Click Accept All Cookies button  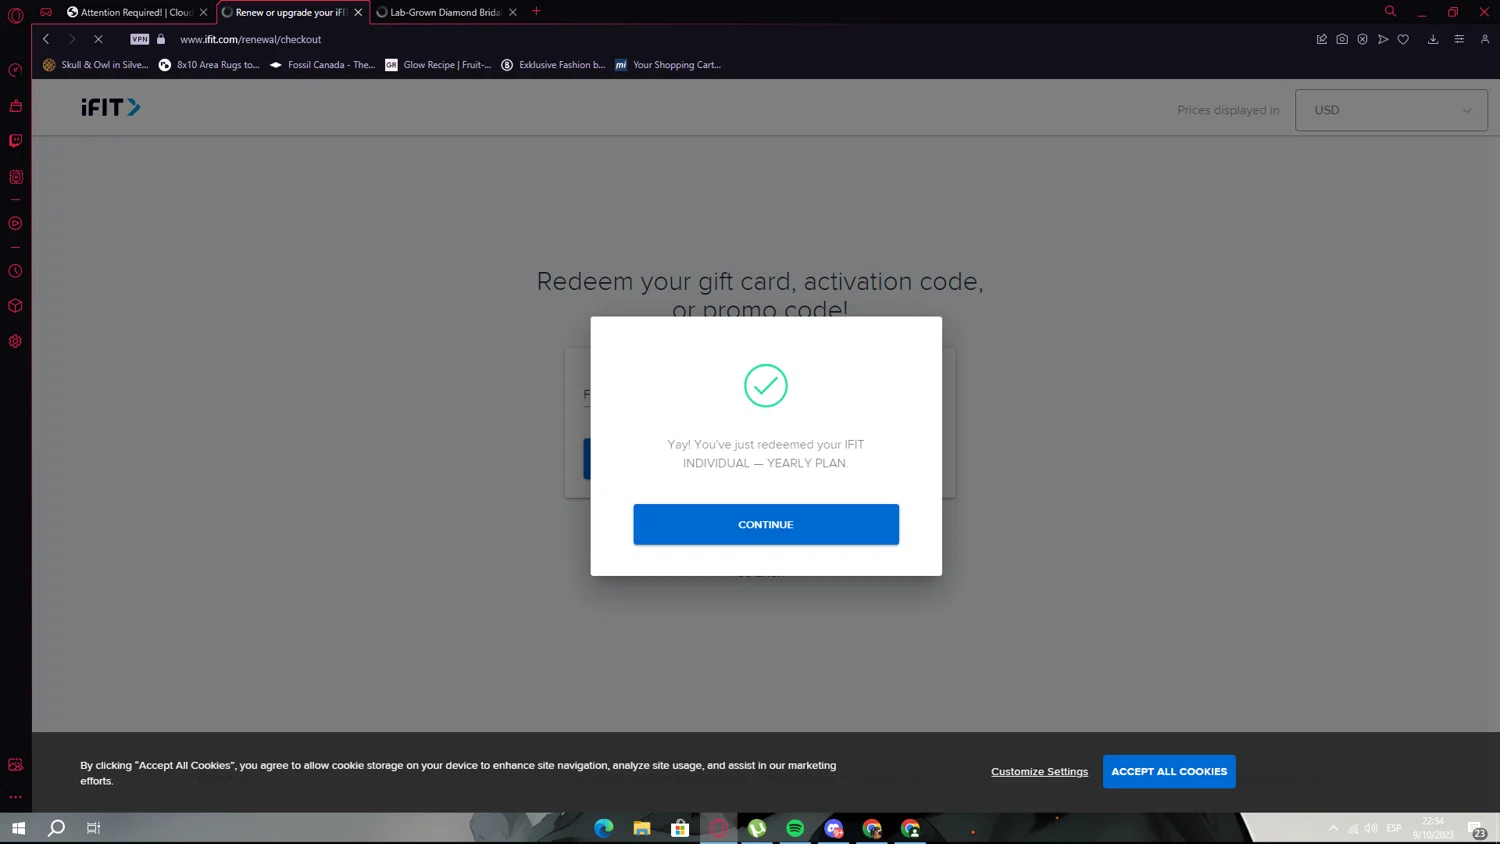[x=1169, y=771]
